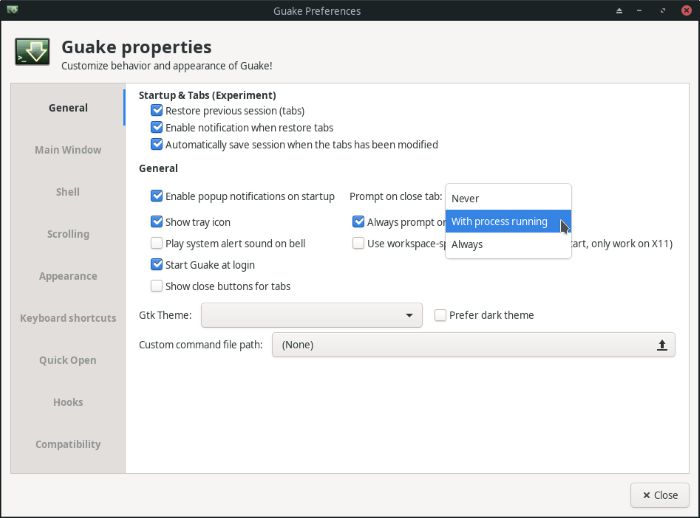Check Show close buttons for tabs
The height and width of the screenshot is (518, 700).
(x=156, y=286)
